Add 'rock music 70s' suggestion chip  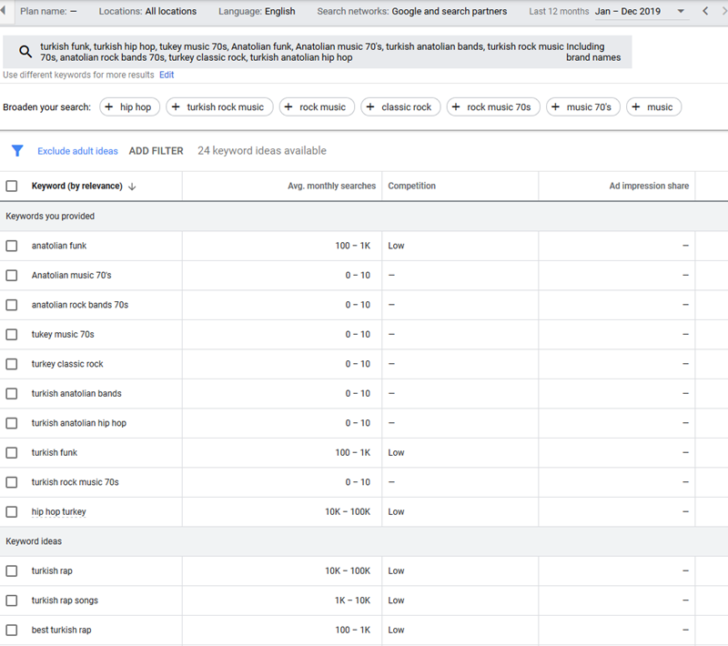[492, 107]
